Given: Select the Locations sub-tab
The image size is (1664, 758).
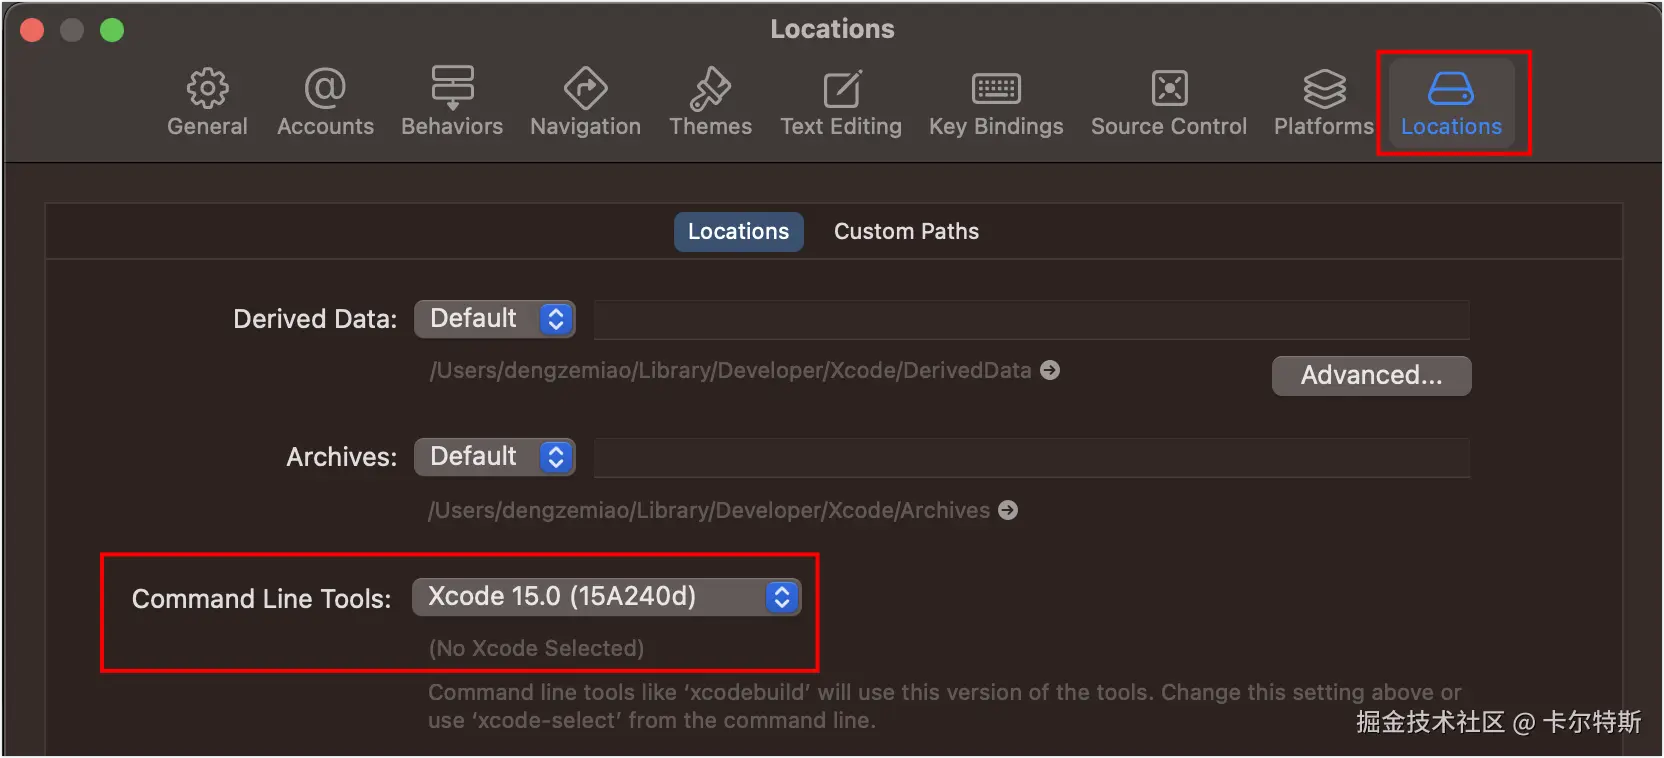Looking at the screenshot, I should (x=738, y=232).
